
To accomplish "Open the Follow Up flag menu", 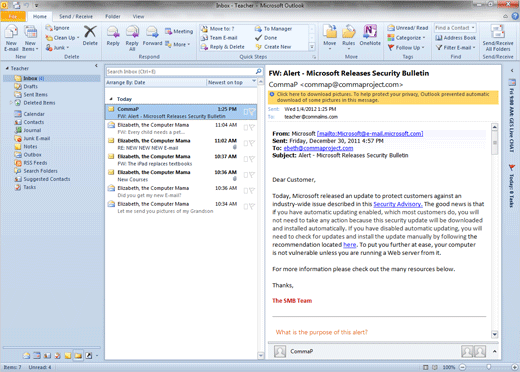I will 406,48.
